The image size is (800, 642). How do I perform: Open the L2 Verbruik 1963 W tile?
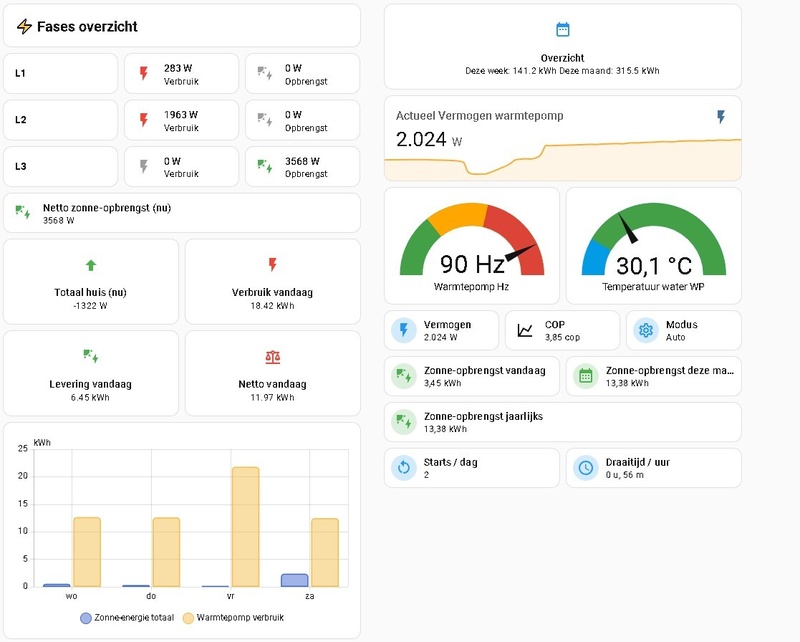coord(181,120)
